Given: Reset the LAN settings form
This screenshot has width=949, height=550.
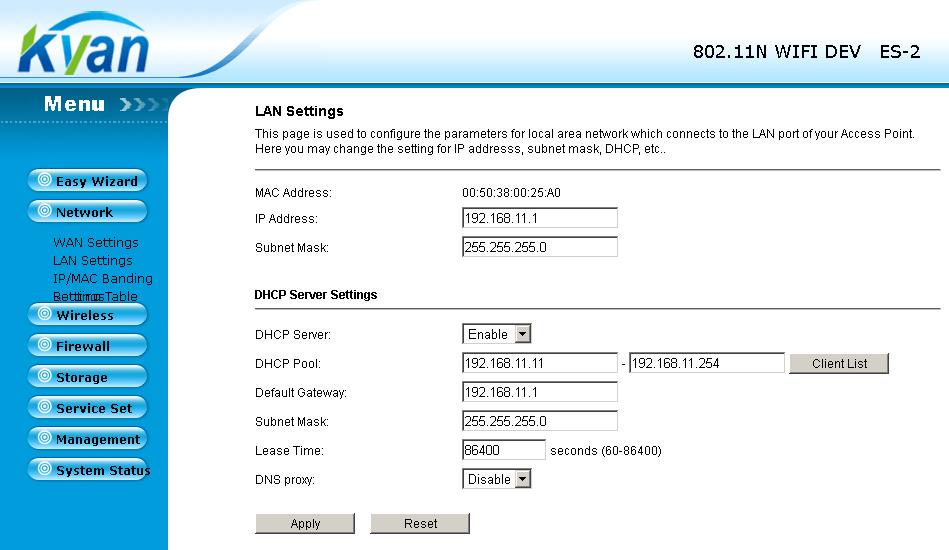Looking at the screenshot, I should [420, 523].
